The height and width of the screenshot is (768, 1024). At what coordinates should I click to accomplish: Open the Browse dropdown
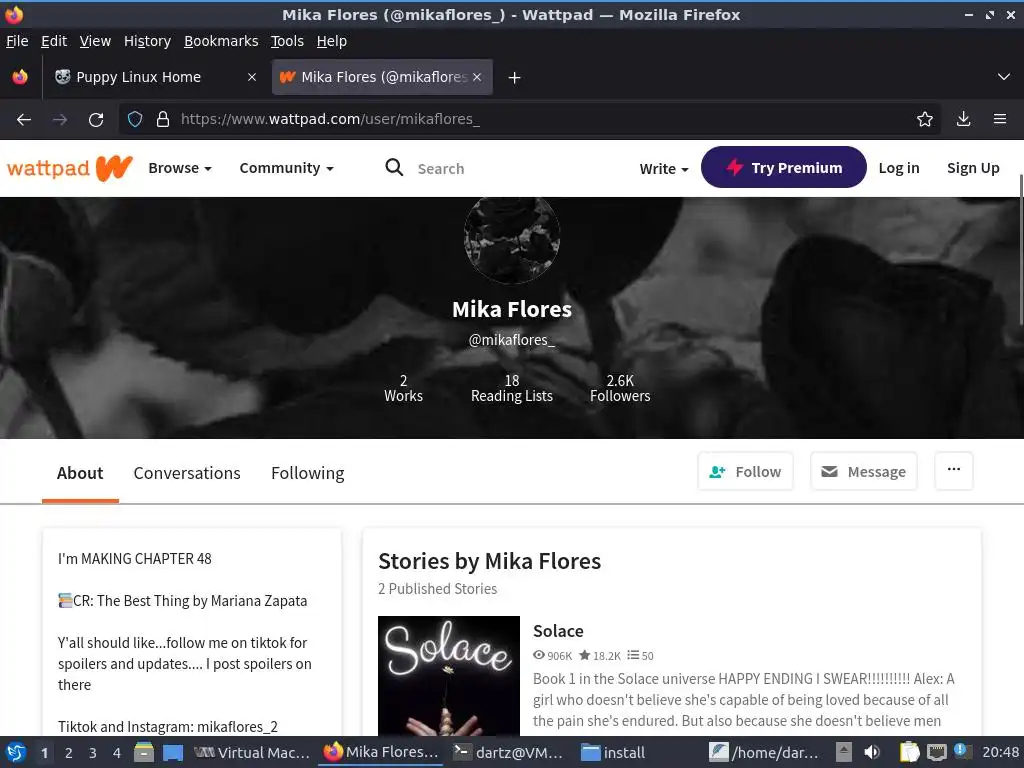coord(180,168)
